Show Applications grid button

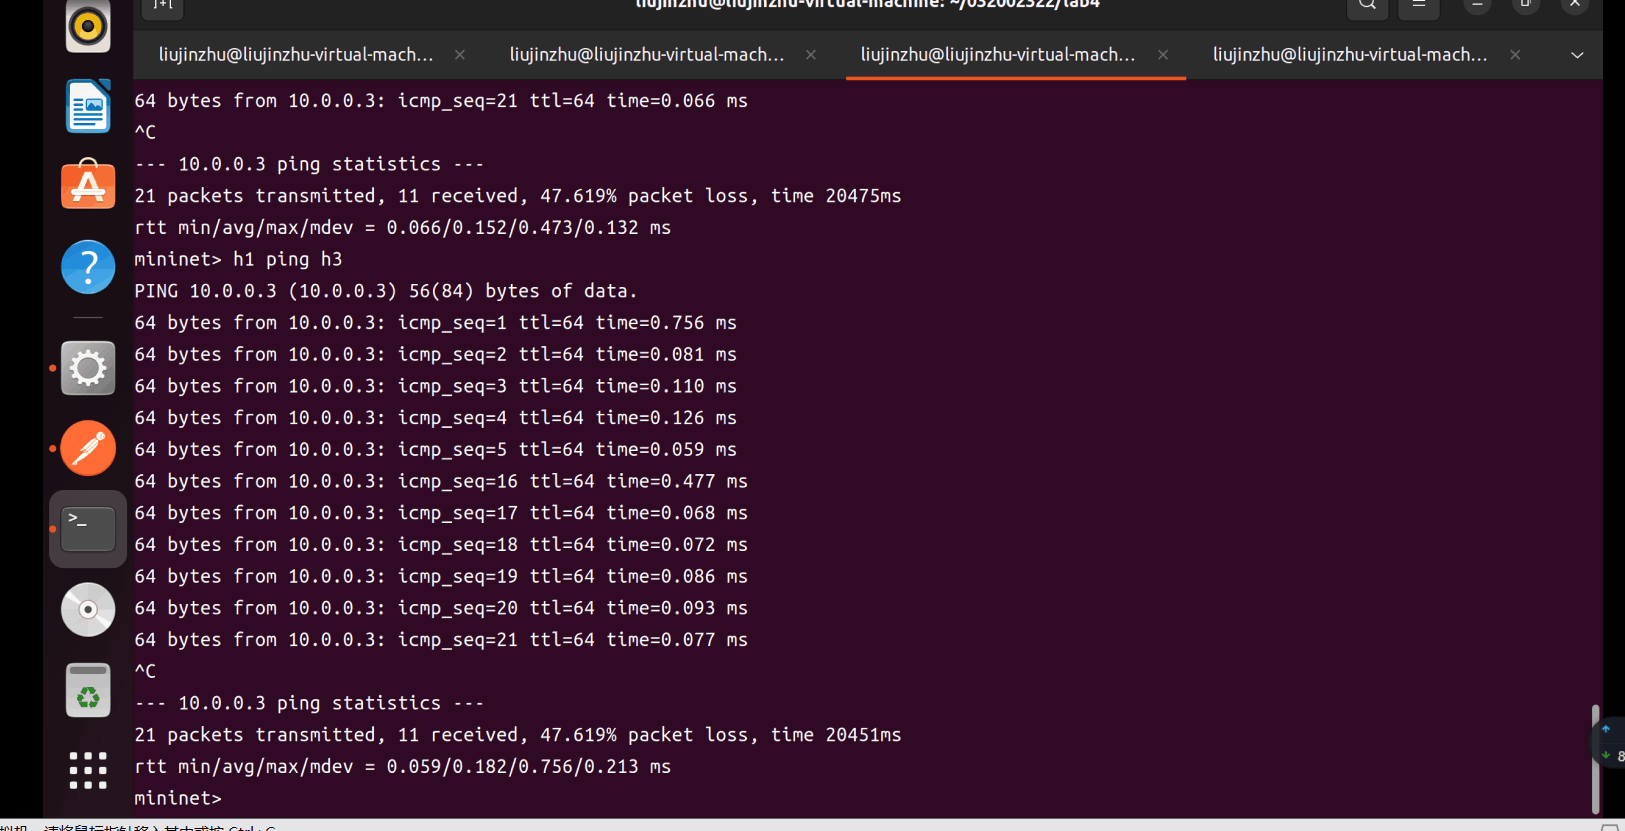coord(88,770)
